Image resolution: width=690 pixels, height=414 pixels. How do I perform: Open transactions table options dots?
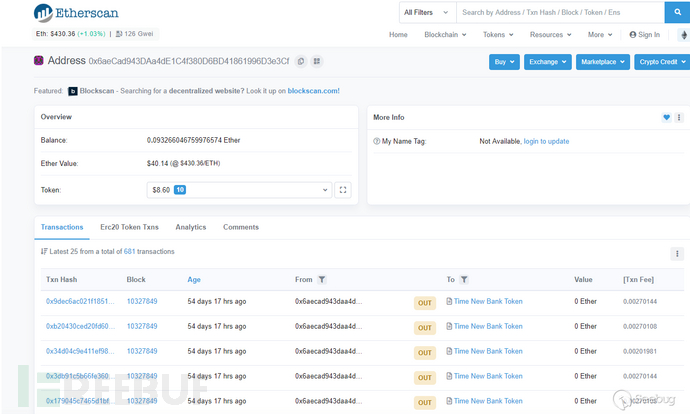pos(677,253)
